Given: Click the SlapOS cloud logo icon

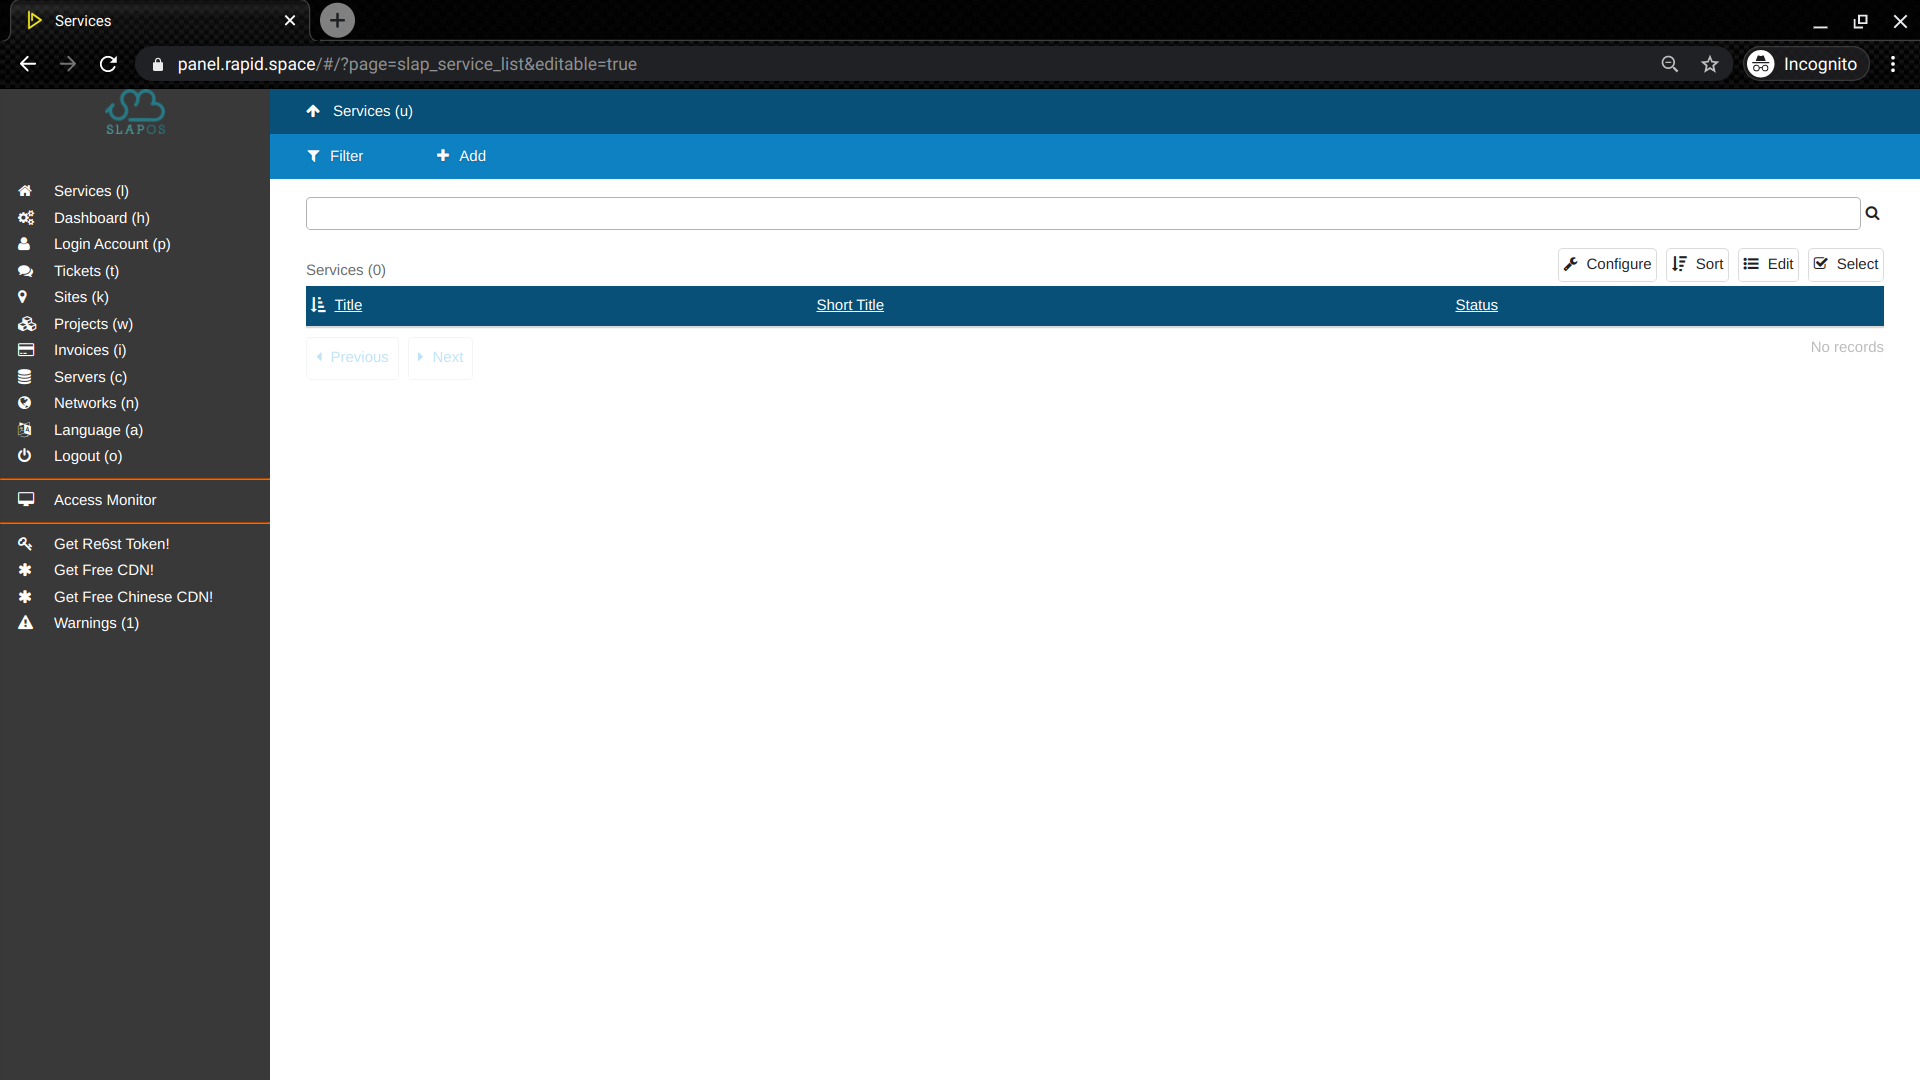Looking at the screenshot, I should (x=135, y=112).
